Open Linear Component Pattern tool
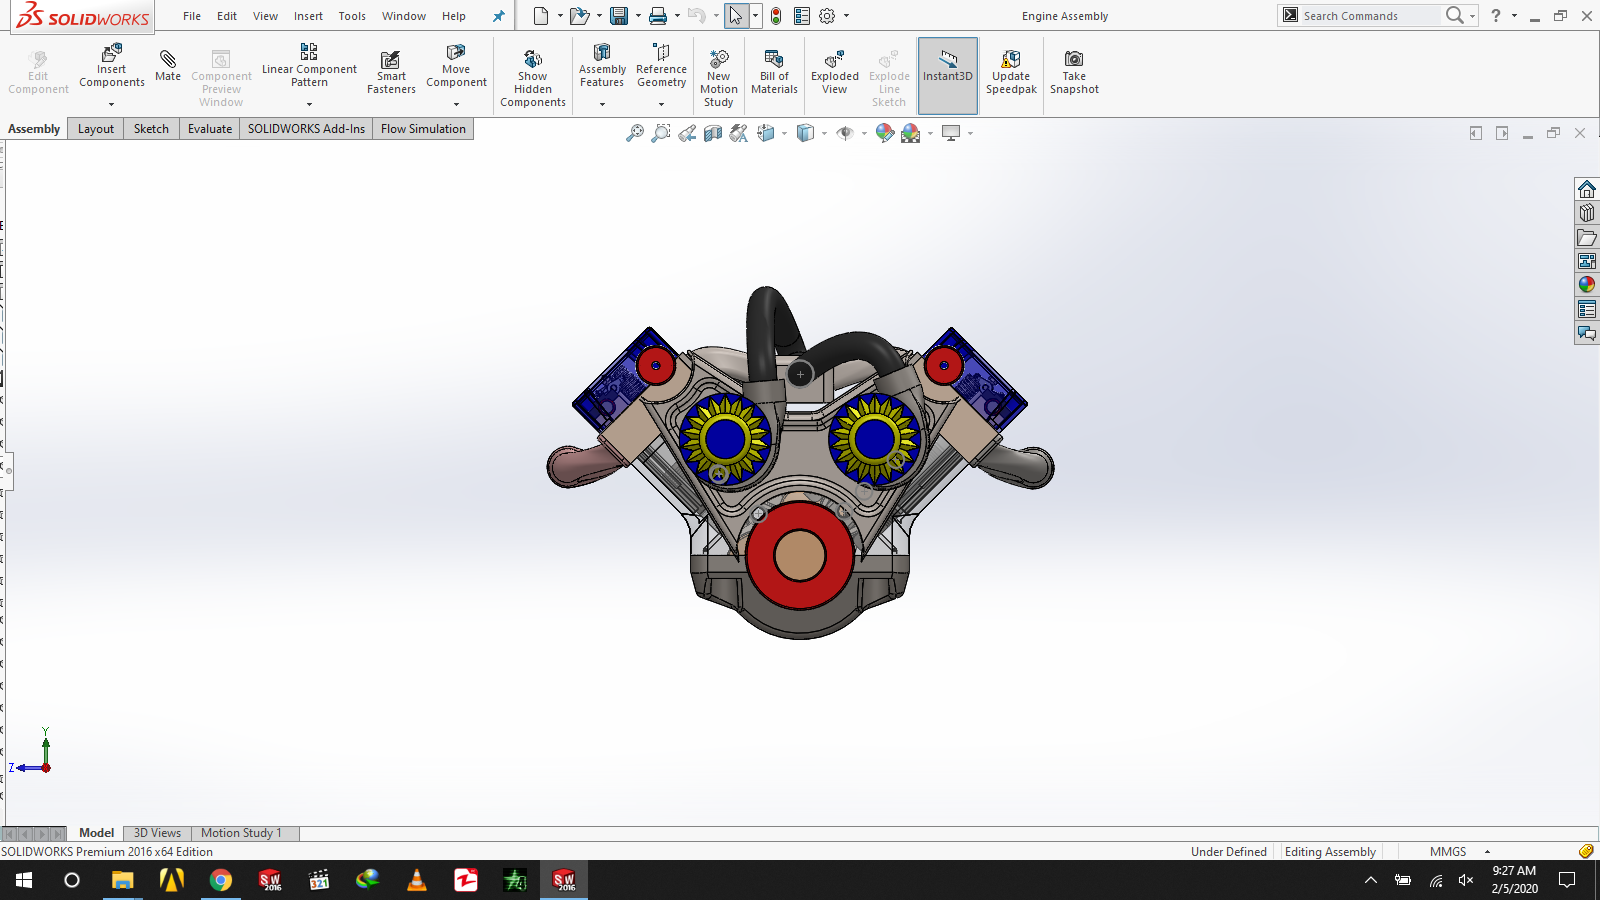This screenshot has height=900, width=1600. [309, 66]
